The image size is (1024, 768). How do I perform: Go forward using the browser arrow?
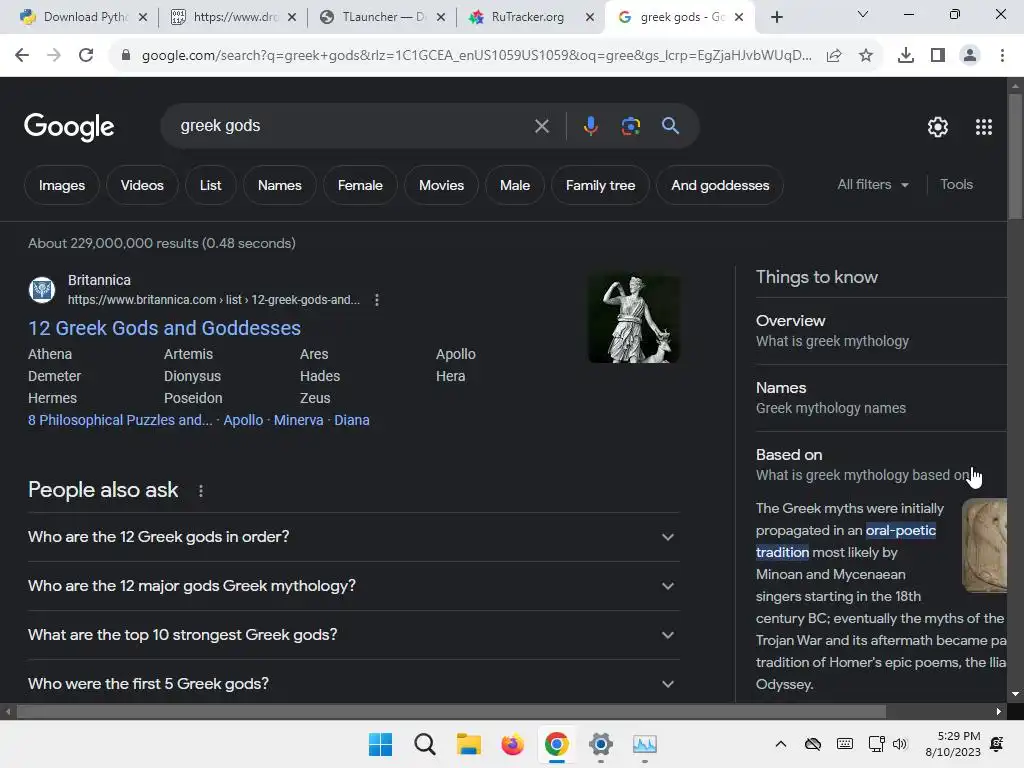pyautogui.click(x=54, y=55)
